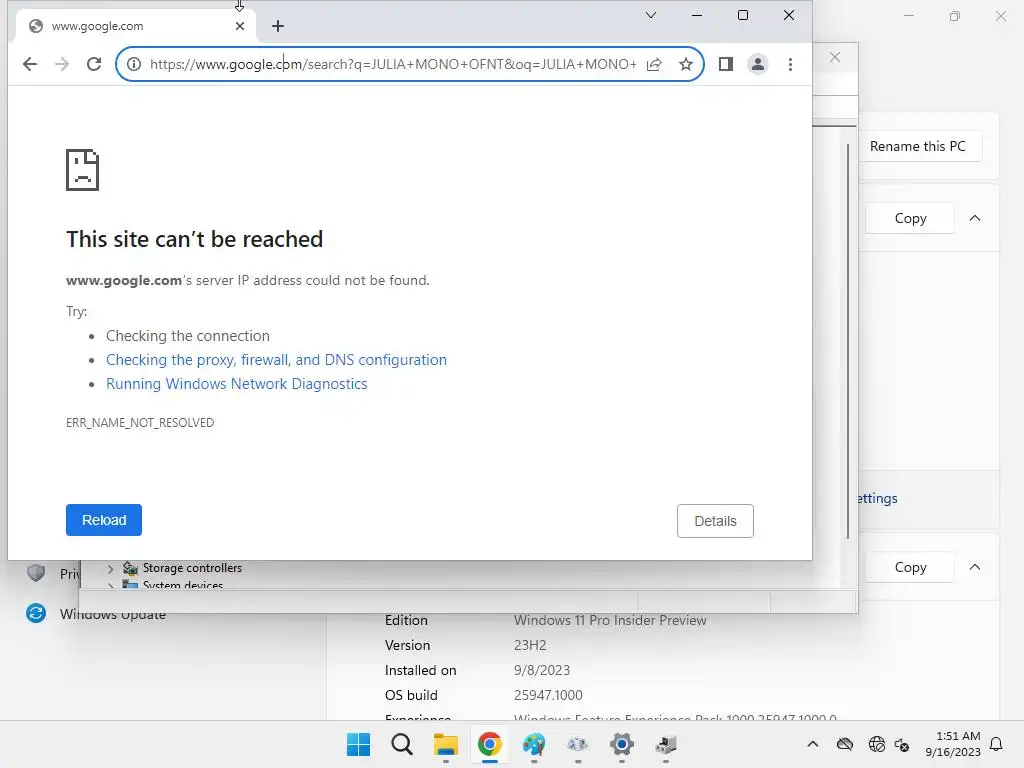Open the Chrome profile avatar menu
The width and height of the screenshot is (1024, 768).
click(758, 64)
